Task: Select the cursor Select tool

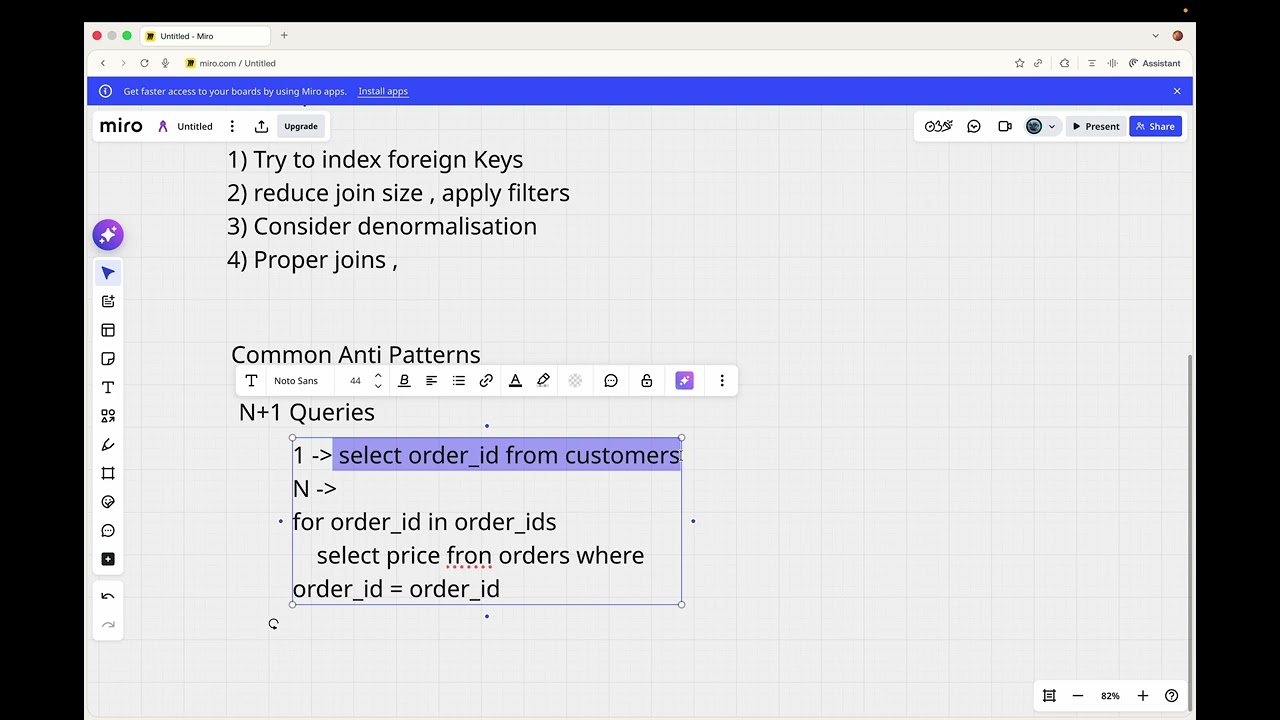Action: coord(108,273)
